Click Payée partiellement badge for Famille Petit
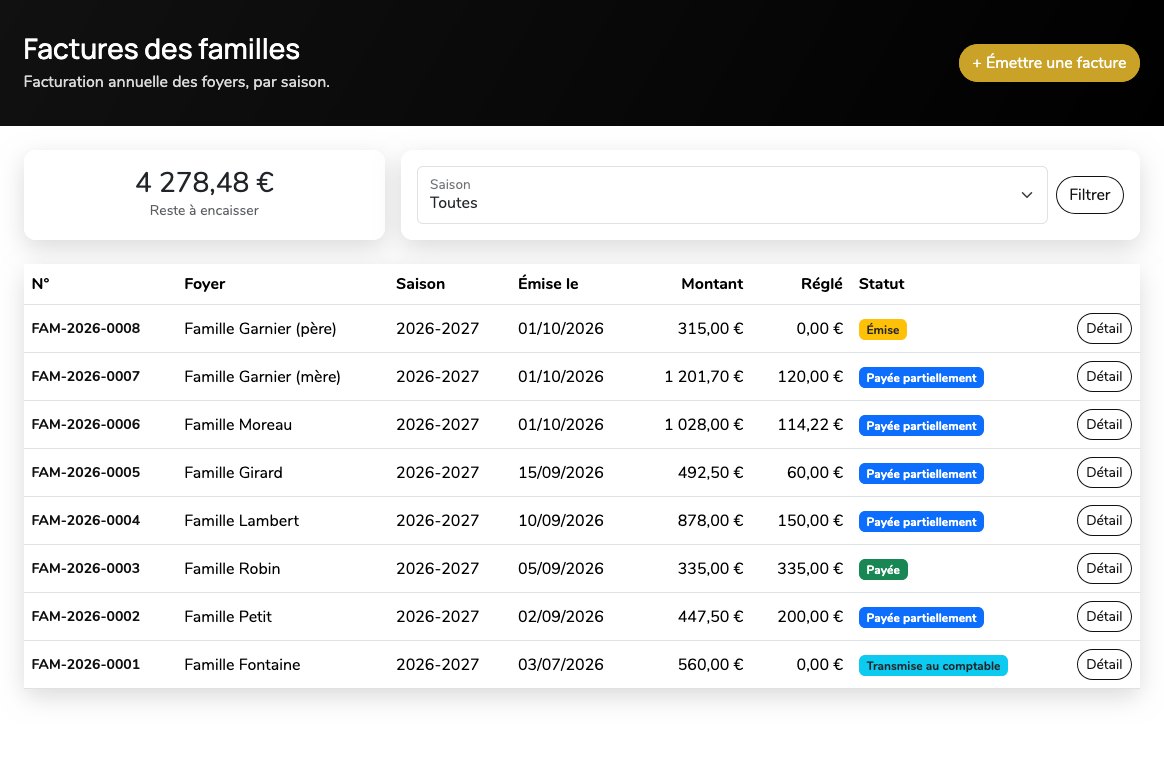 point(921,618)
